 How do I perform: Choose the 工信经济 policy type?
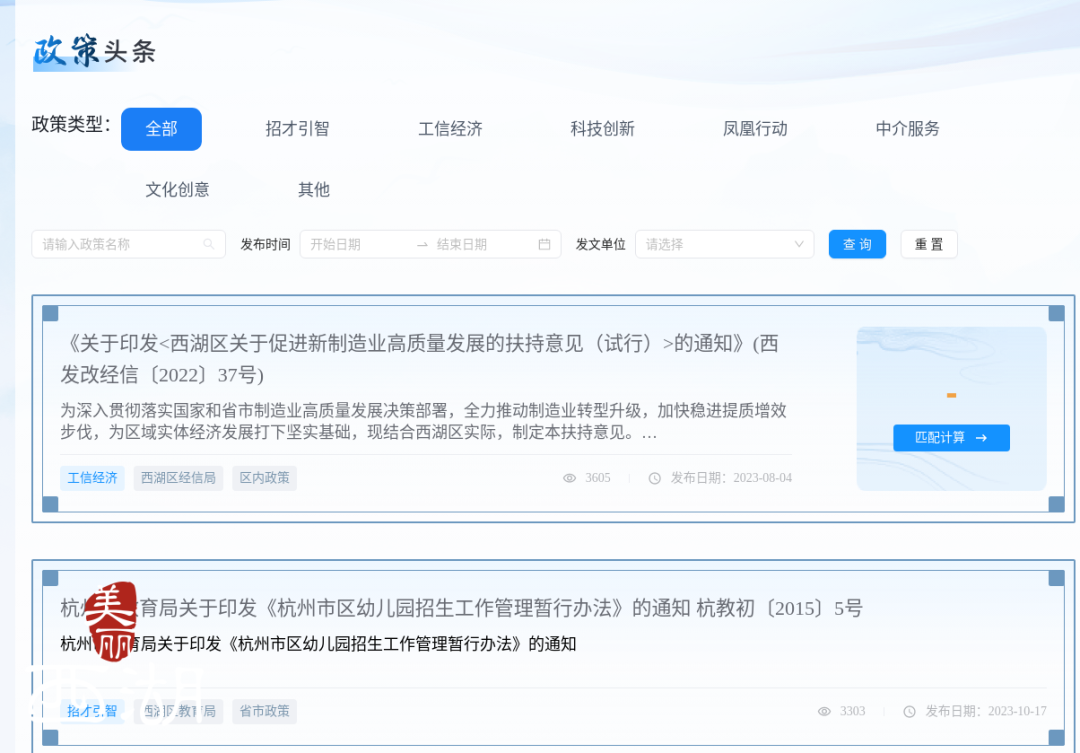click(x=450, y=129)
